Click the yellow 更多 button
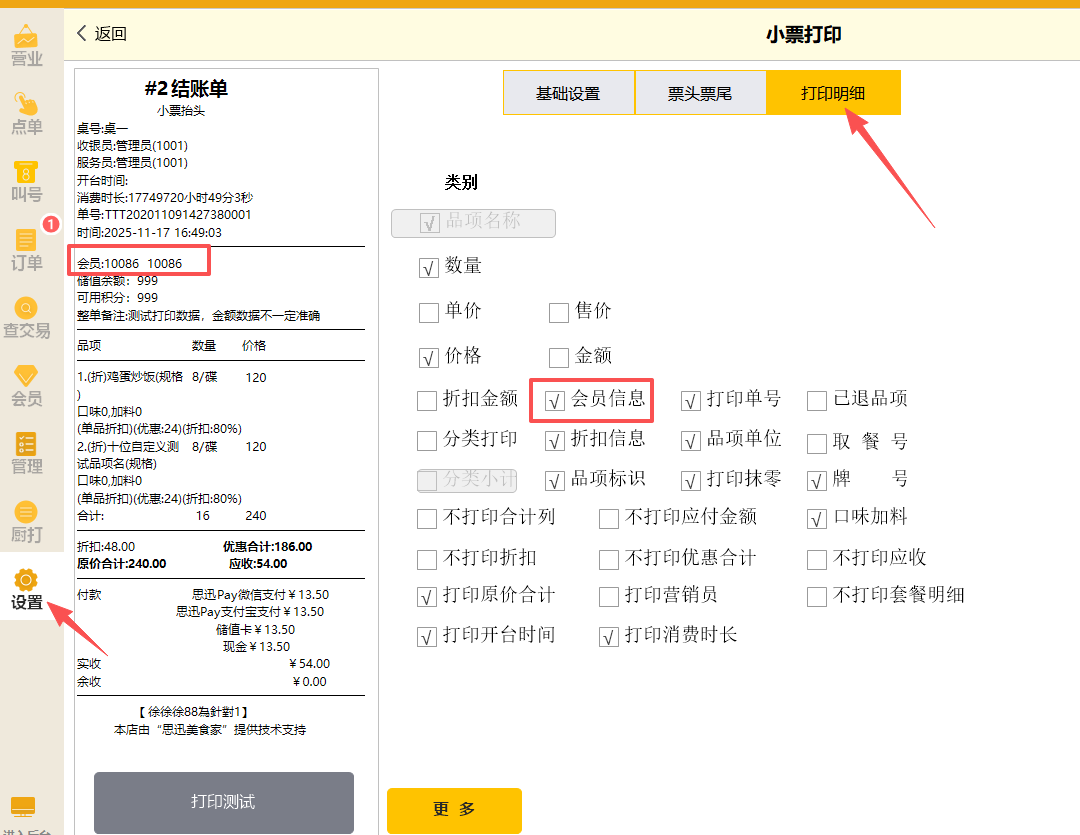Image resolution: width=1080 pixels, height=835 pixels. click(x=454, y=810)
